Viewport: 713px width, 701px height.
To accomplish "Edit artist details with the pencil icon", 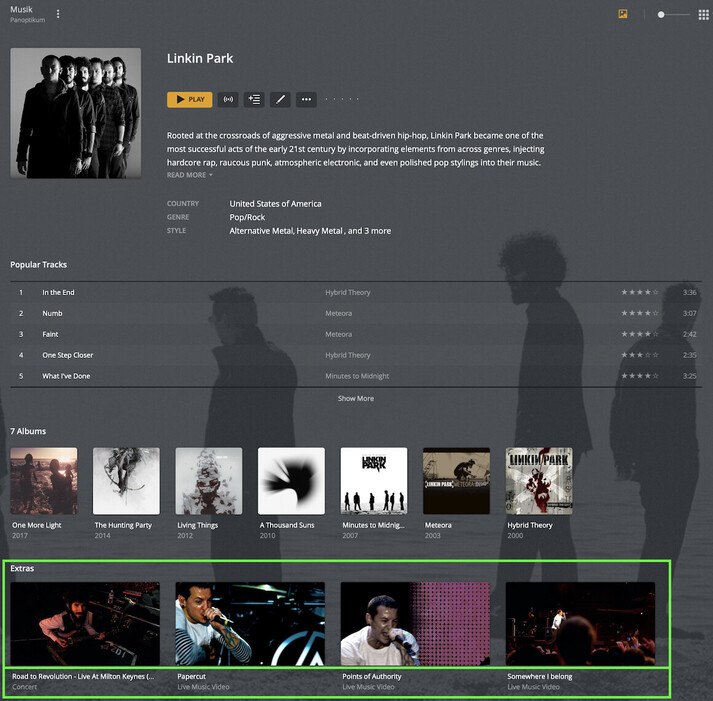I will click(280, 100).
